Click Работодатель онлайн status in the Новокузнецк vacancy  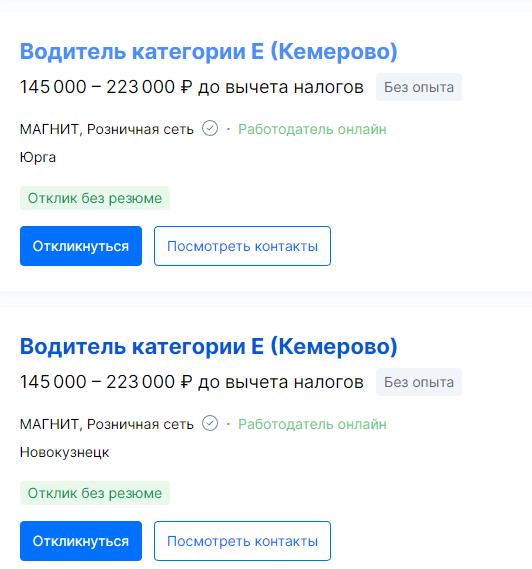point(312,424)
